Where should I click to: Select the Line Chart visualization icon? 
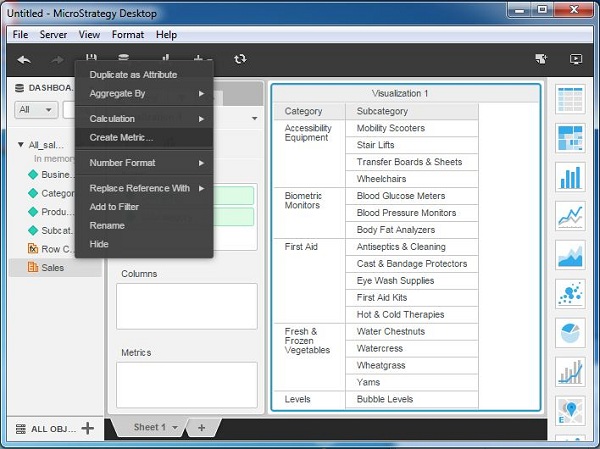(x=571, y=216)
